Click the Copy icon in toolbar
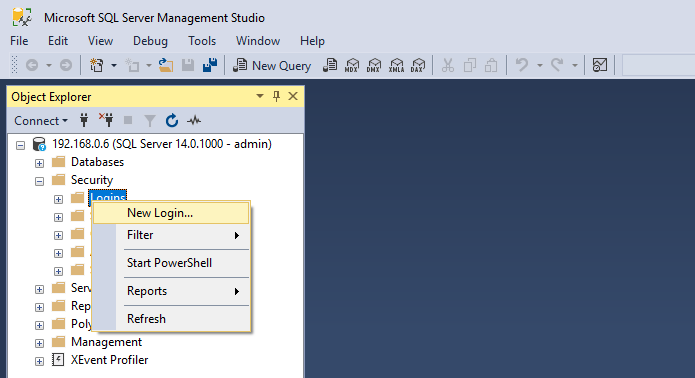Image resolution: width=695 pixels, height=378 pixels. 470,66
